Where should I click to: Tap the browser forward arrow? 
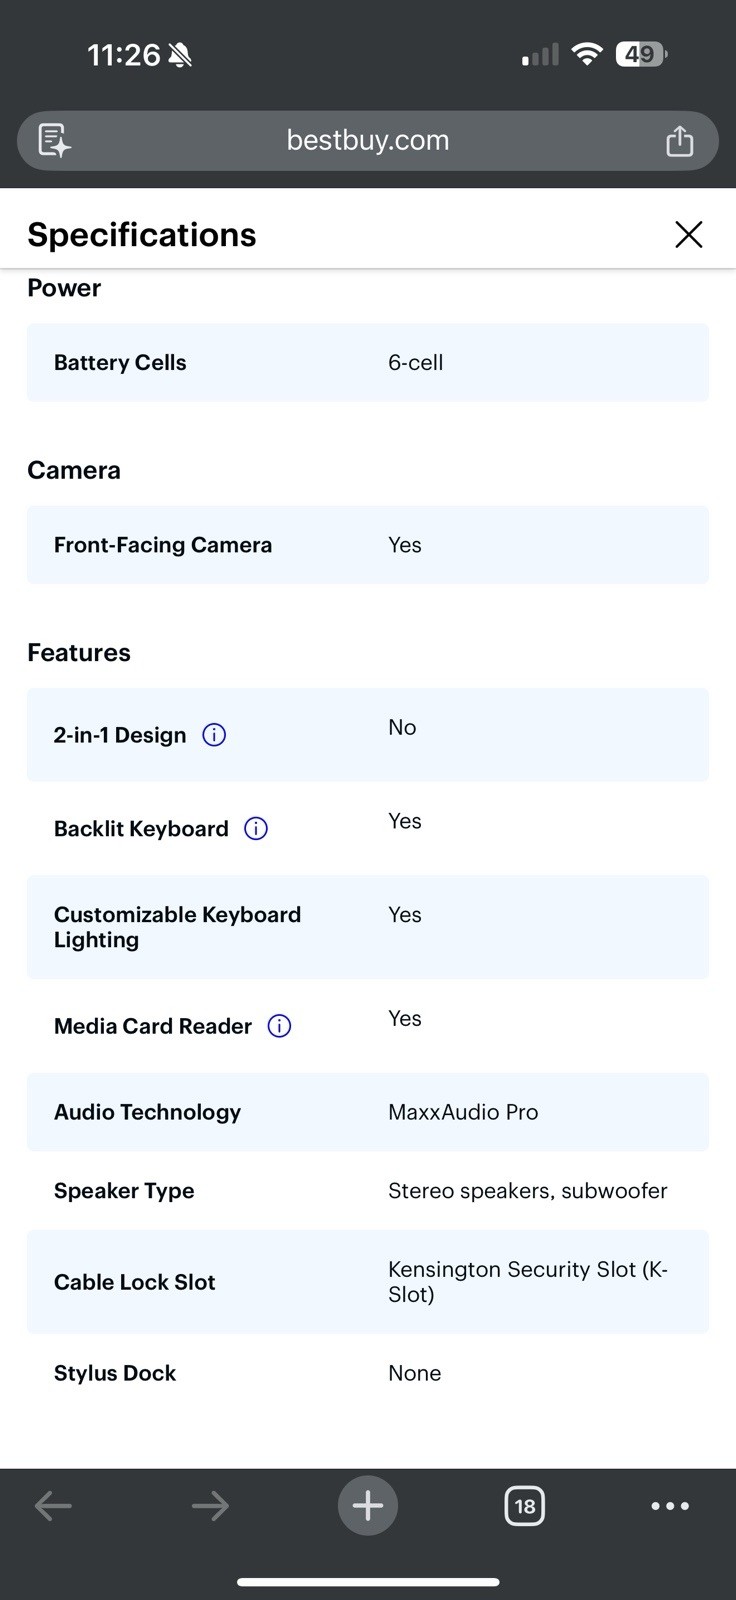coord(210,1506)
